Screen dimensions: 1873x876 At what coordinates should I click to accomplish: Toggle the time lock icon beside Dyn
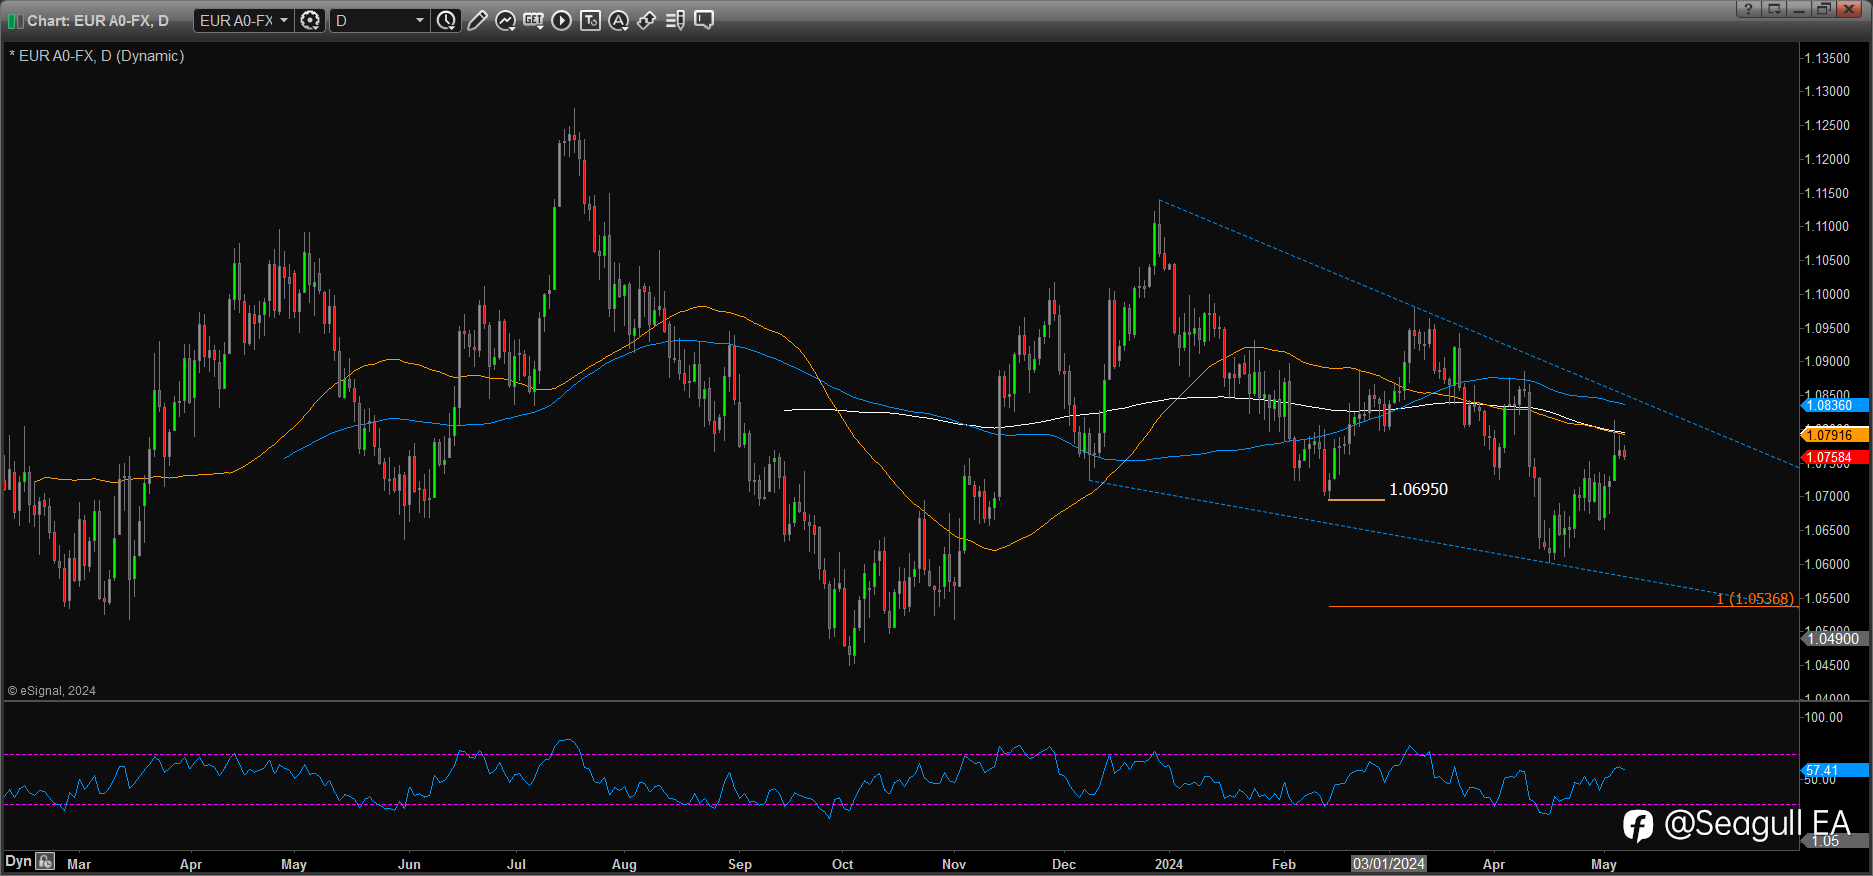[45, 861]
